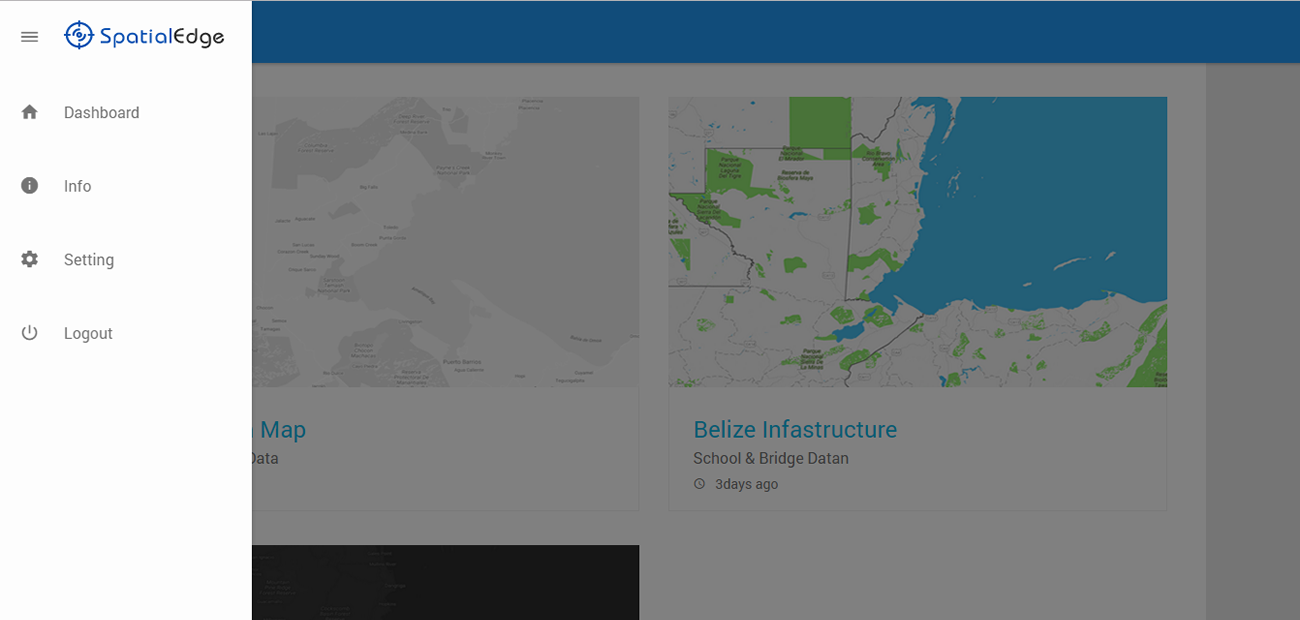Viewport: 1300px width, 620px height.
Task: Click the '3days ago' timestamp text
Action: (746, 484)
